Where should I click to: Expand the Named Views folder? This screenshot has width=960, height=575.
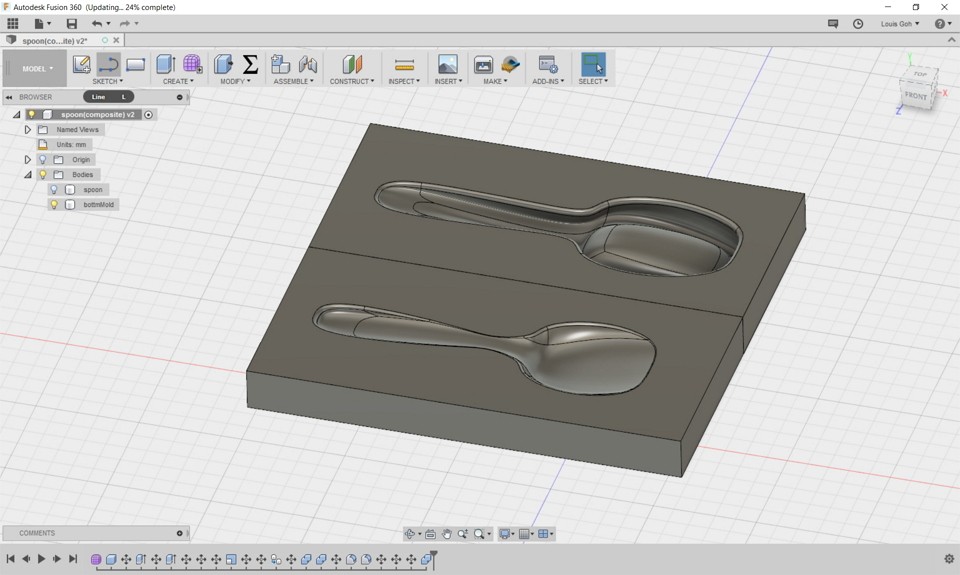28,130
